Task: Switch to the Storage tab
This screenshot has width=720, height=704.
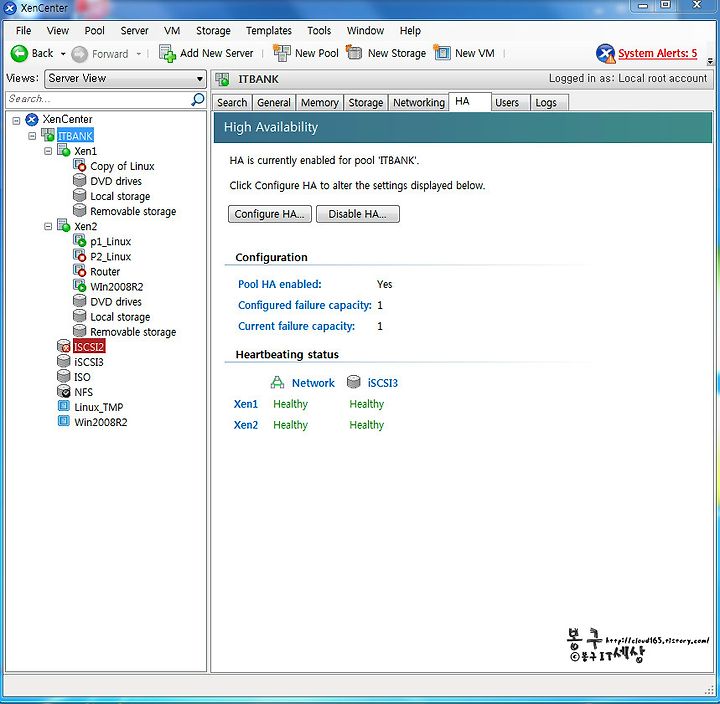Action: 366,102
